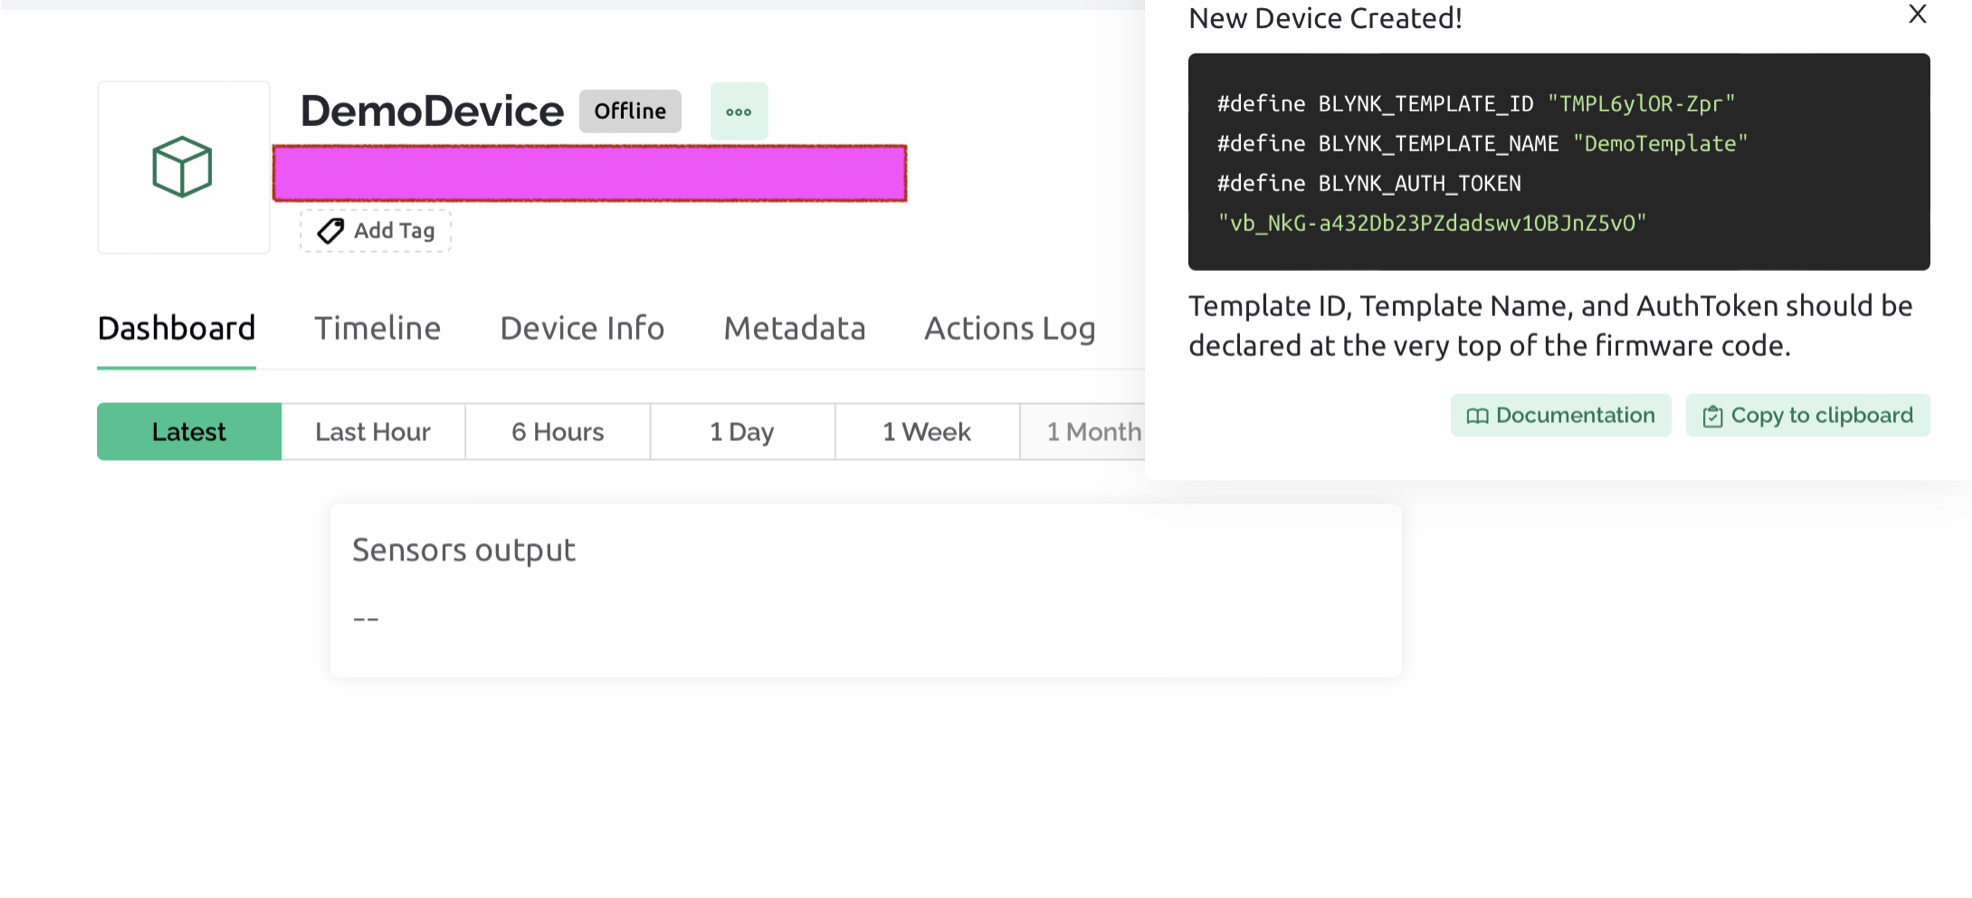The width and height of the screenshot is (1972, 898).
Task: Click the template ID "TMPL6ylOR-Zpr" string
Action: tap(1641, 103)
